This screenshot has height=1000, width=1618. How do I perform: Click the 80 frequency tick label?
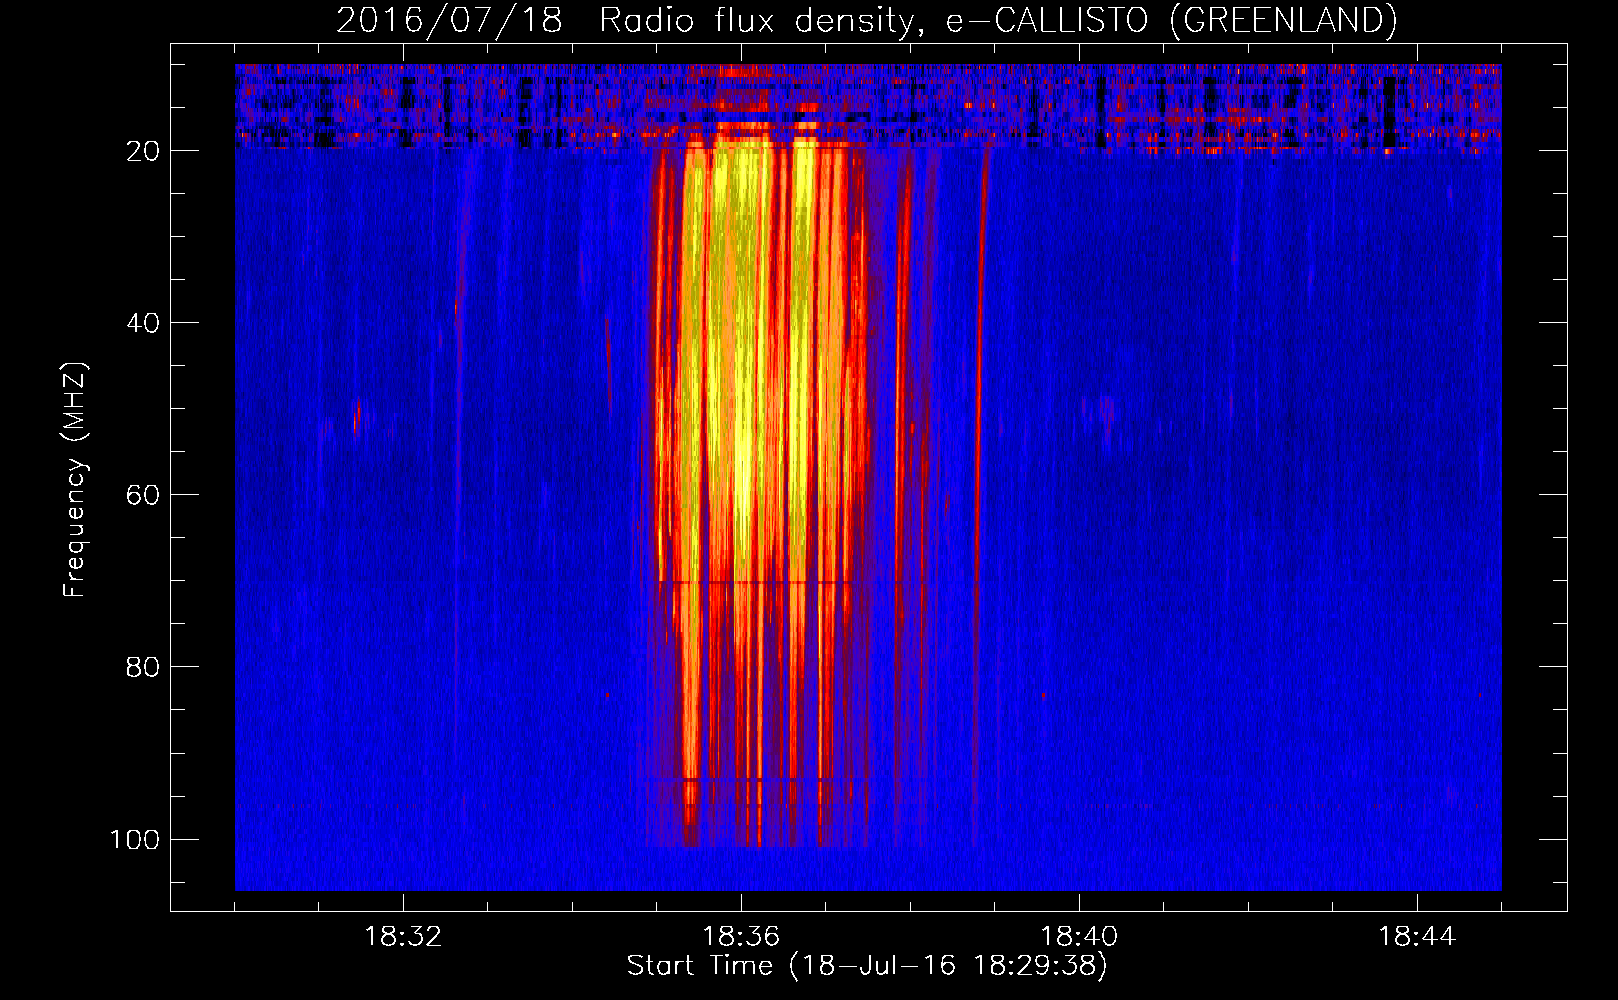click(x=143, y=667)
